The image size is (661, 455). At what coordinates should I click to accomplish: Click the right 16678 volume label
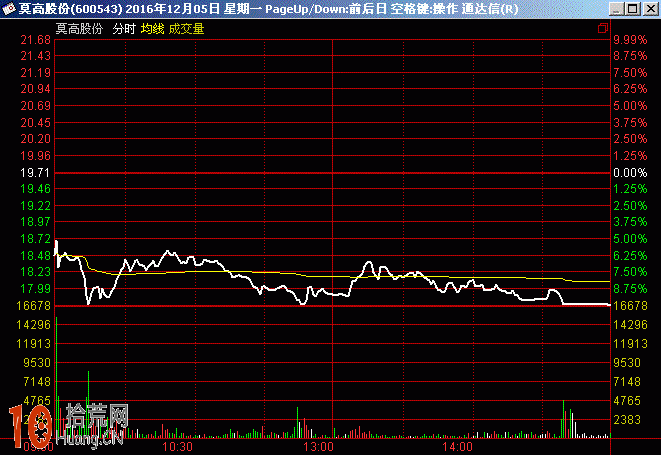[630, 306]
